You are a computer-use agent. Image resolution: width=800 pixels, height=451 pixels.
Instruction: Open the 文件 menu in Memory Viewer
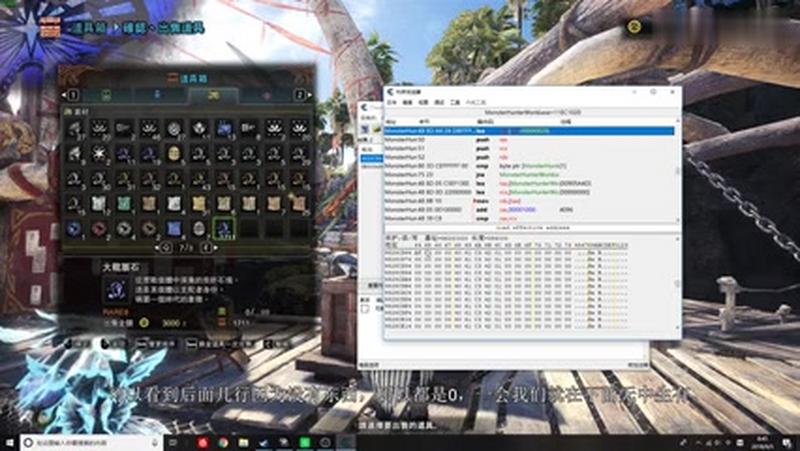click(x=391, y=103)
